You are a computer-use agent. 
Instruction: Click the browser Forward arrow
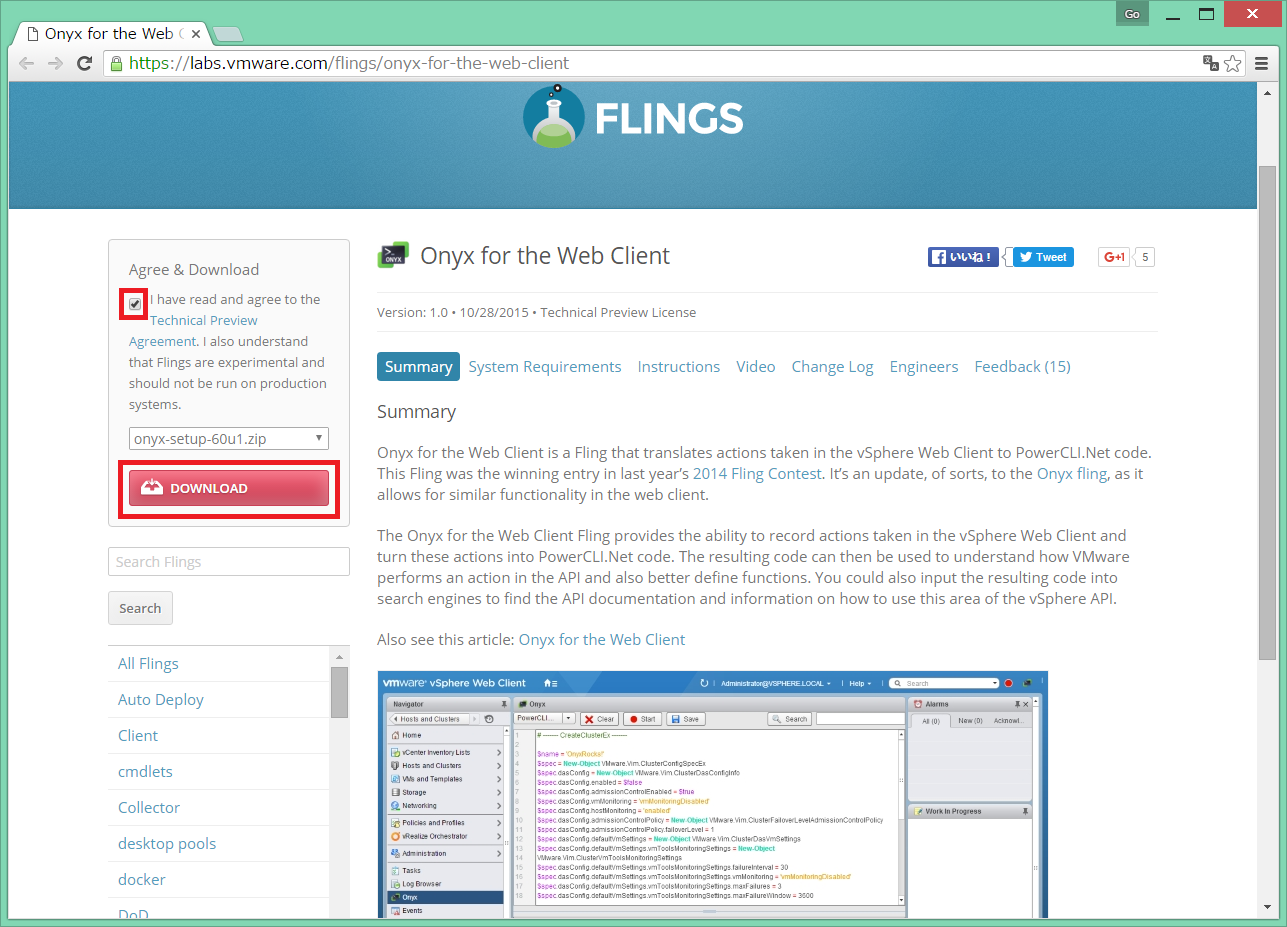pyautogui.click(x=55, y=63)
